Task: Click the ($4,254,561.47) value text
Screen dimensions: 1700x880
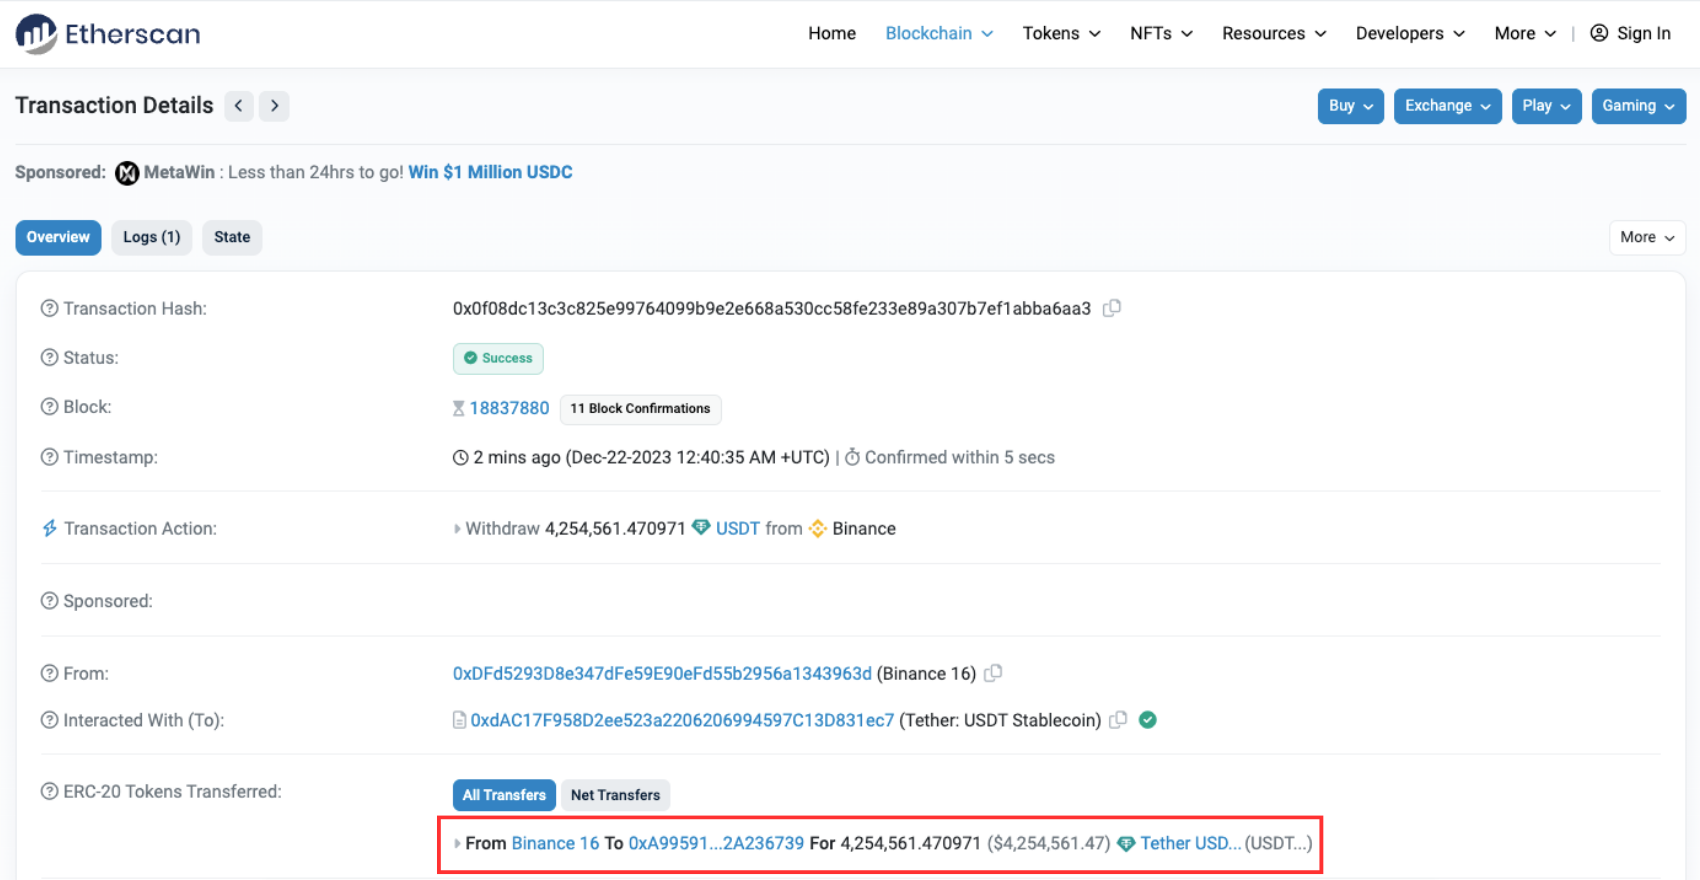Action: click(1048, 843)
